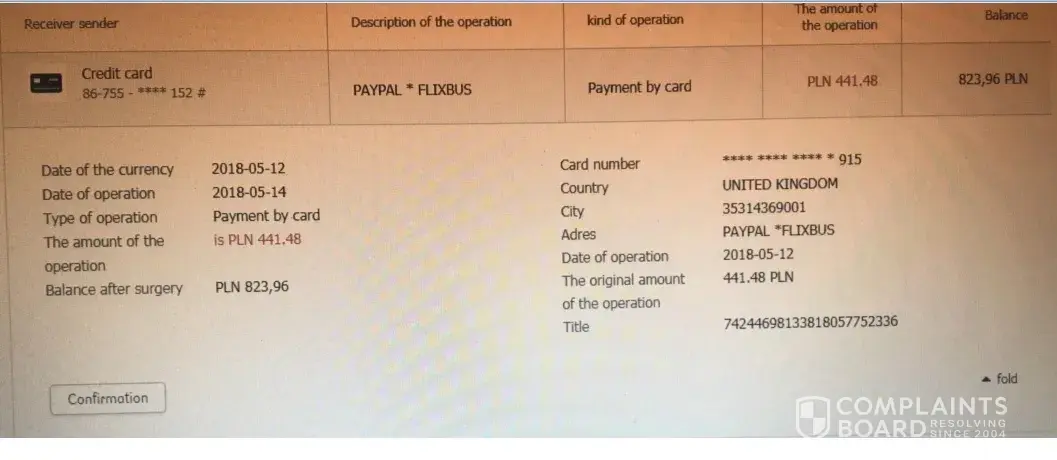The image size is (1057, 460).
Task: Click the amount of the operation header
Action: tap(838, 17)
